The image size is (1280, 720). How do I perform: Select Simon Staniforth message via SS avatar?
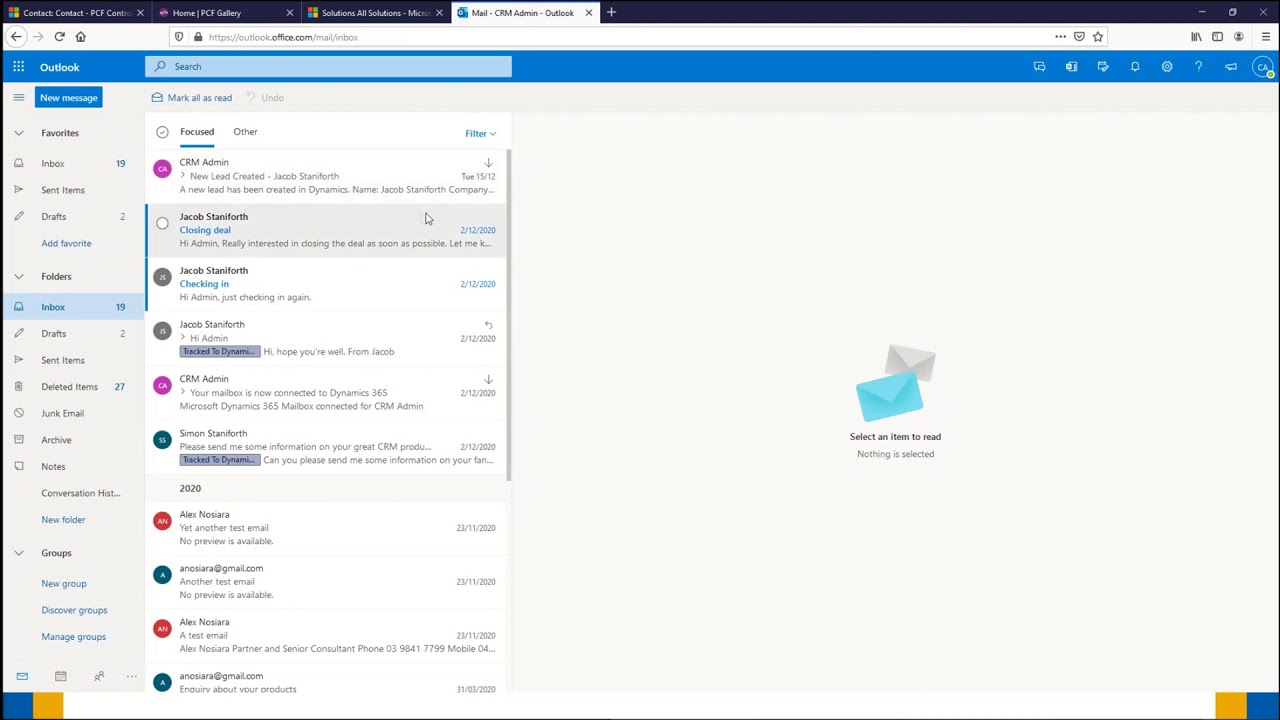tap(162, 441)
